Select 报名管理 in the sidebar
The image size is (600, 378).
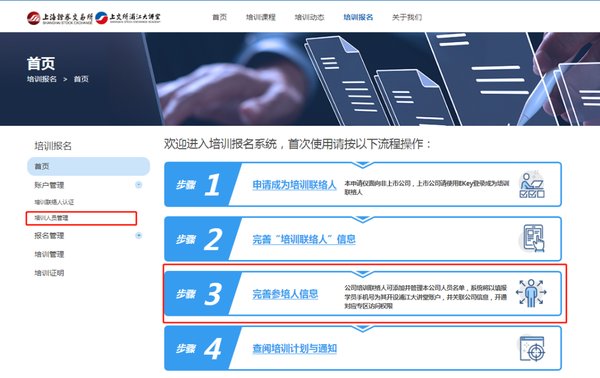pyautogui.click(x=49, y=236)
